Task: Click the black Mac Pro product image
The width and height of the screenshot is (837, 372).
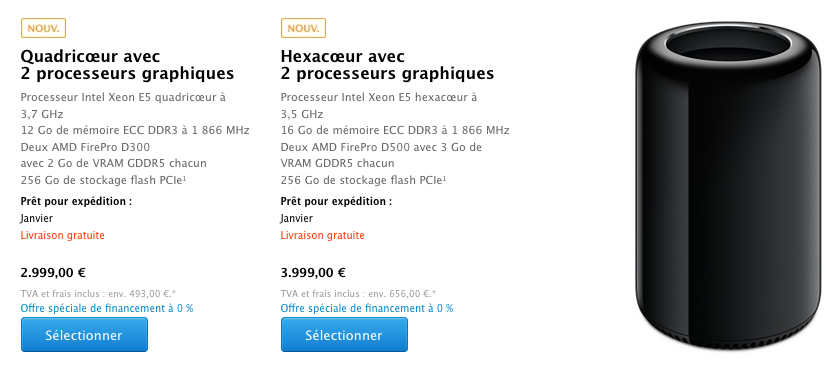Action: tap(728, 188)
